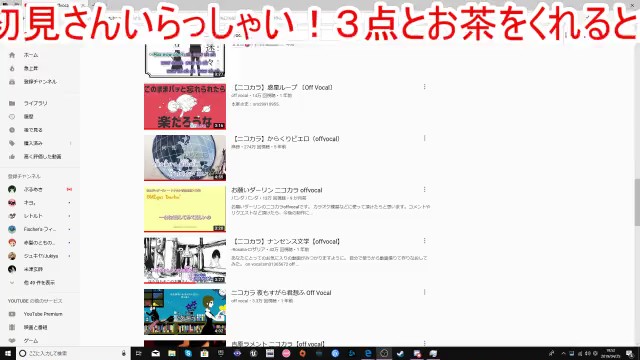Open the からくりピエロ globe thumbnail

185,158
